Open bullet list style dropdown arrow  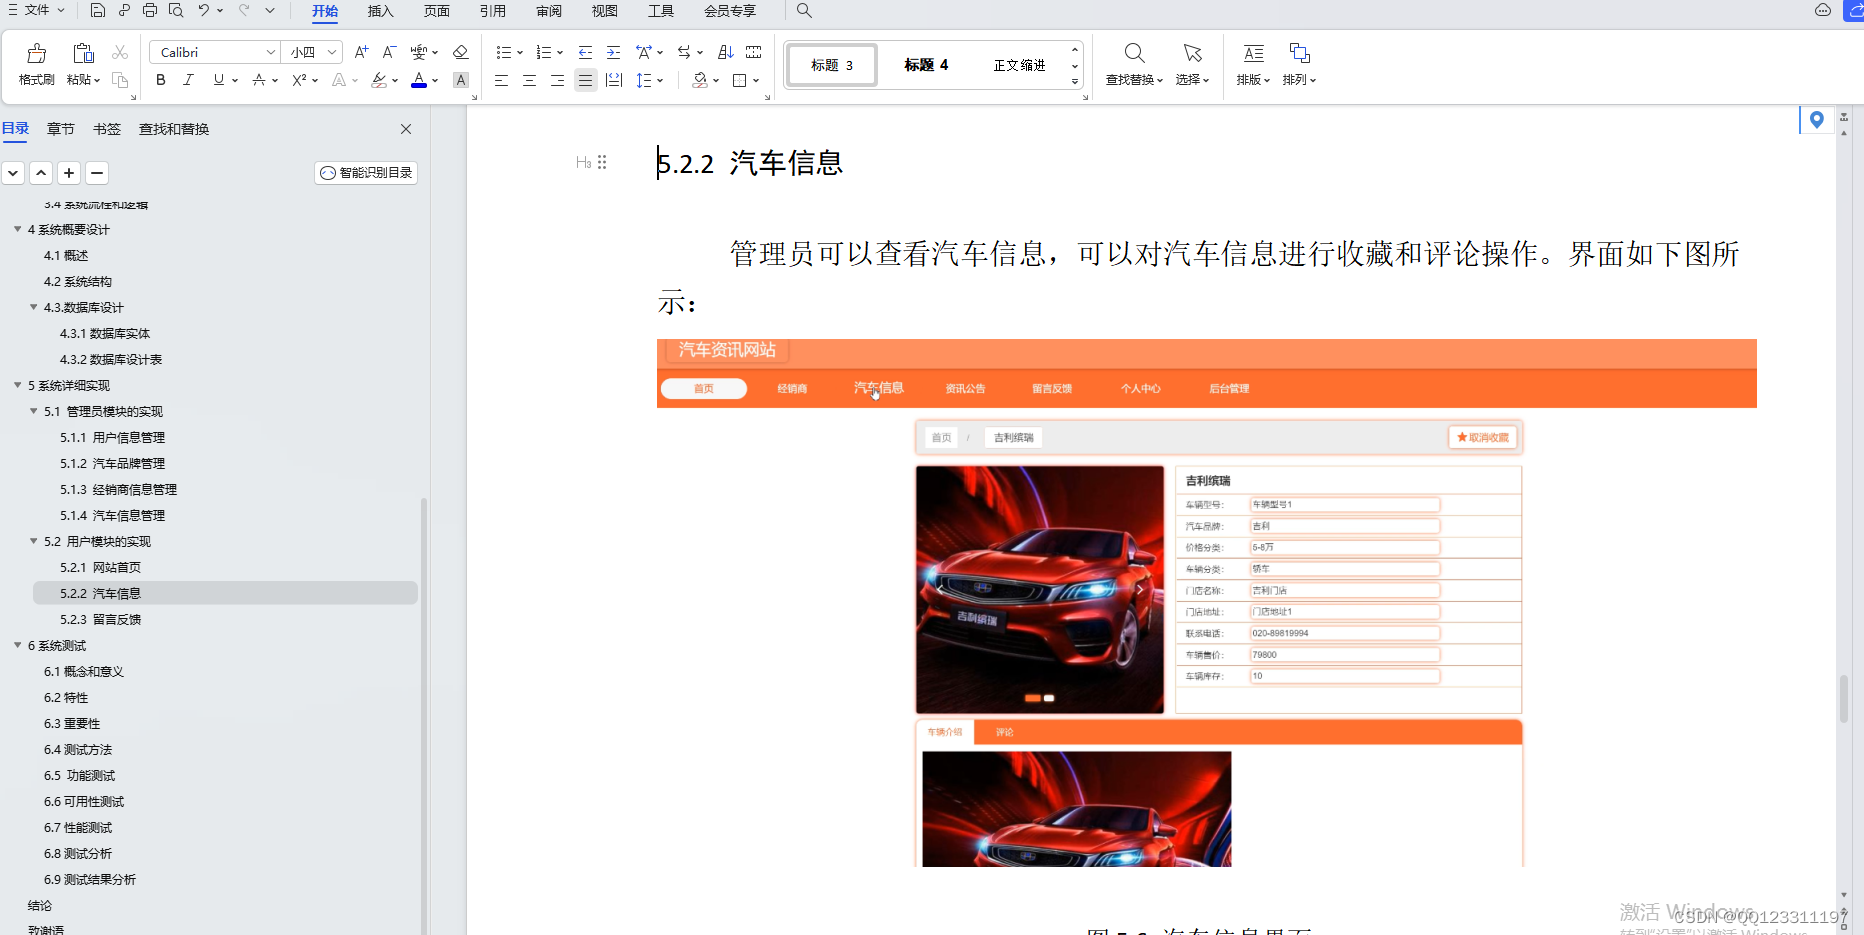(x=518, y=52)
